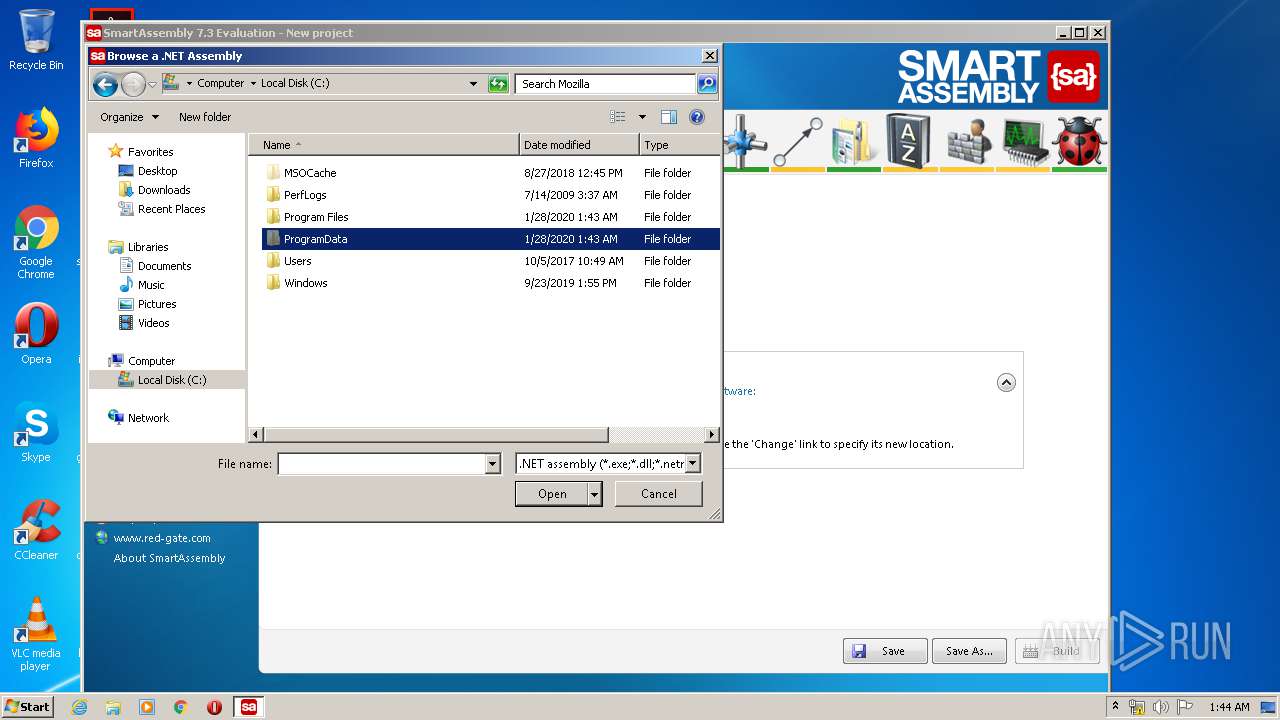Click the brick wall person icon

click(966, 141)
